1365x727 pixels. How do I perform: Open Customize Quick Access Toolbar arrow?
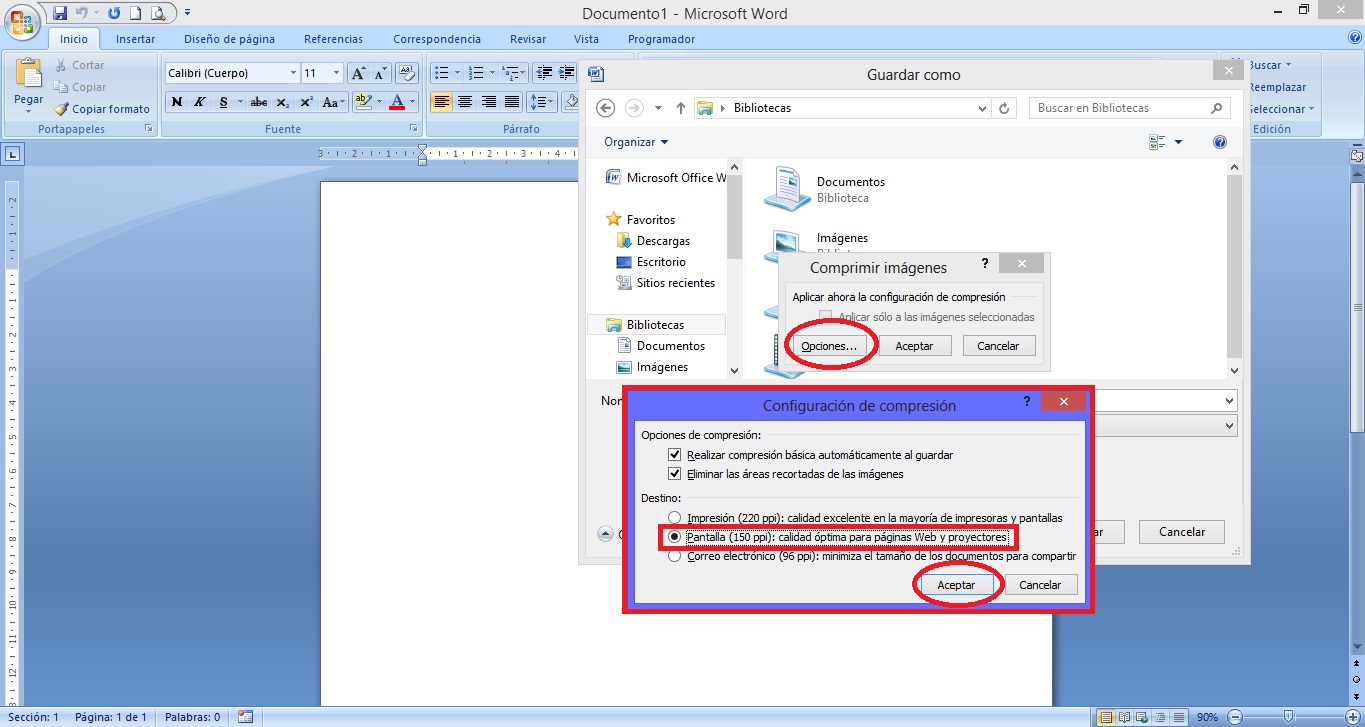pyautogui.click(x=187, y=13)
